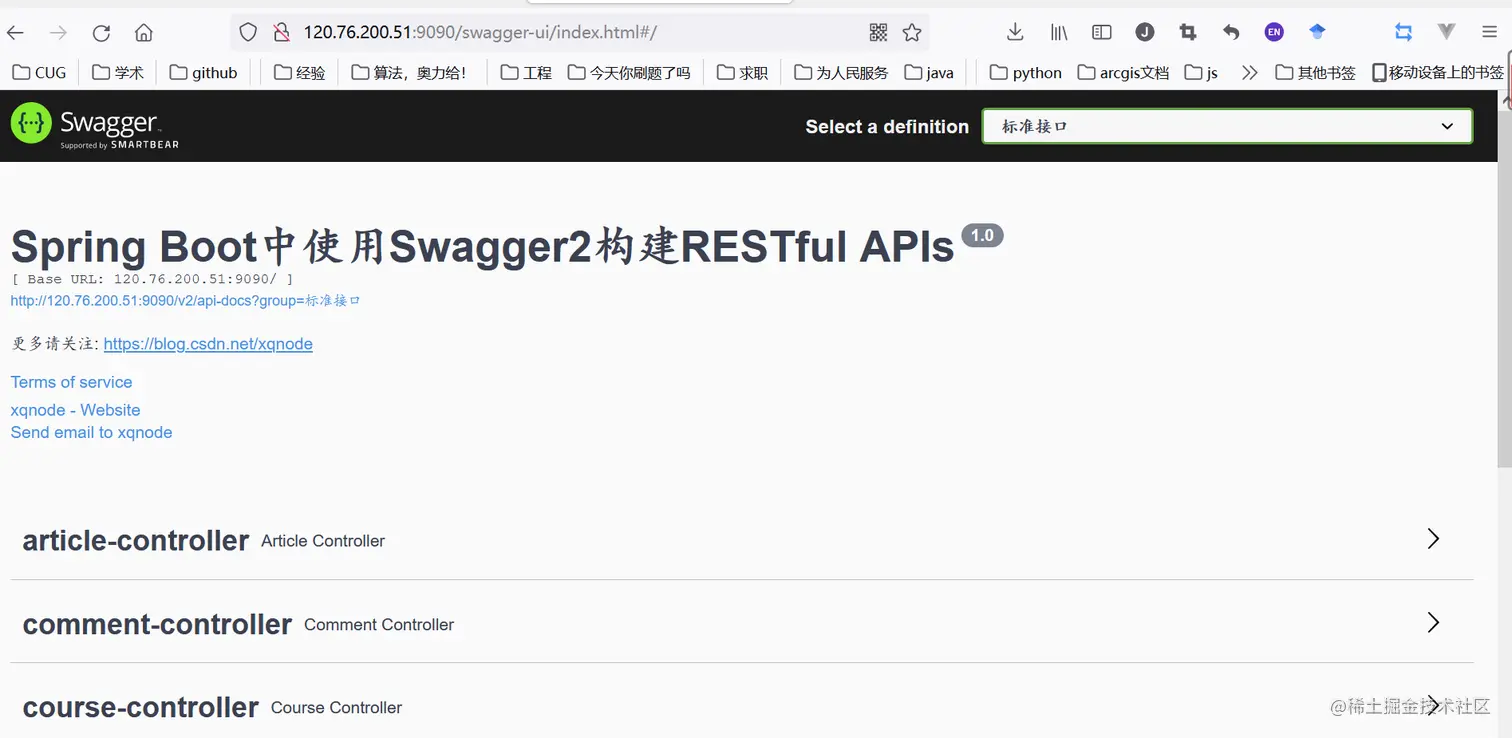Open the github bookmark folder

click(x=204, y=72)
